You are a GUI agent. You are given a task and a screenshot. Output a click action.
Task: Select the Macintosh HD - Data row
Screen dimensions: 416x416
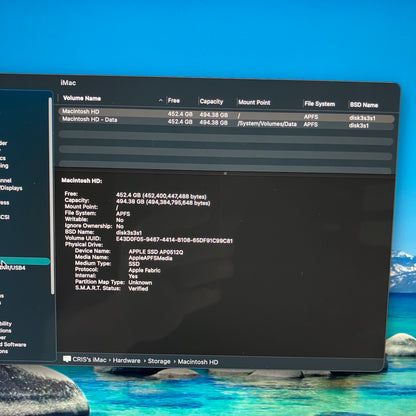(x=227, y=122)
